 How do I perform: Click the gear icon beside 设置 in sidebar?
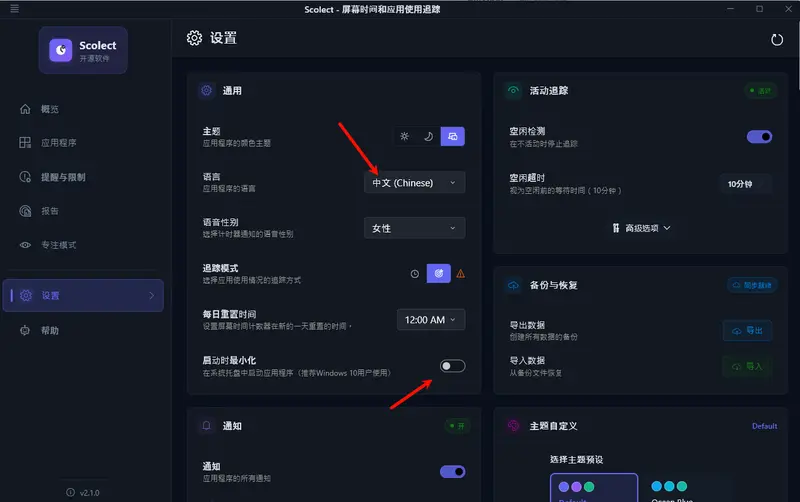coord(26,295)
